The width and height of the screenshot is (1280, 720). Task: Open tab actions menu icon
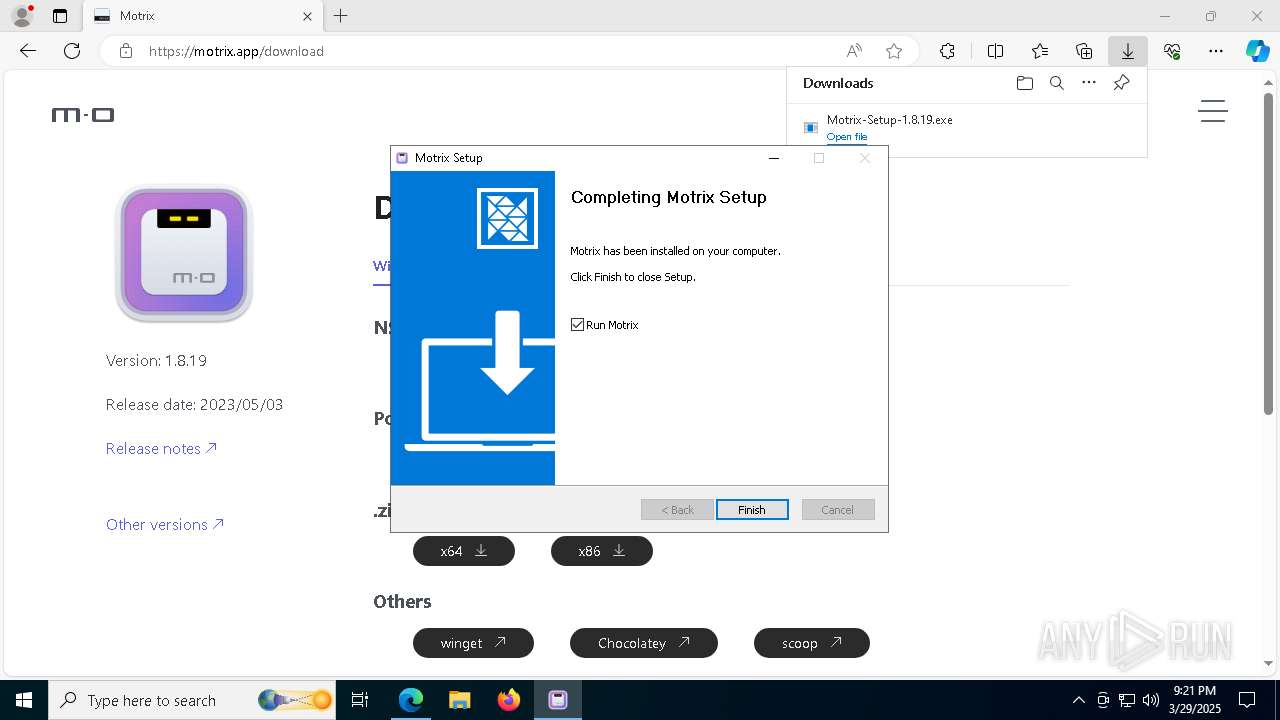point(60,16)
